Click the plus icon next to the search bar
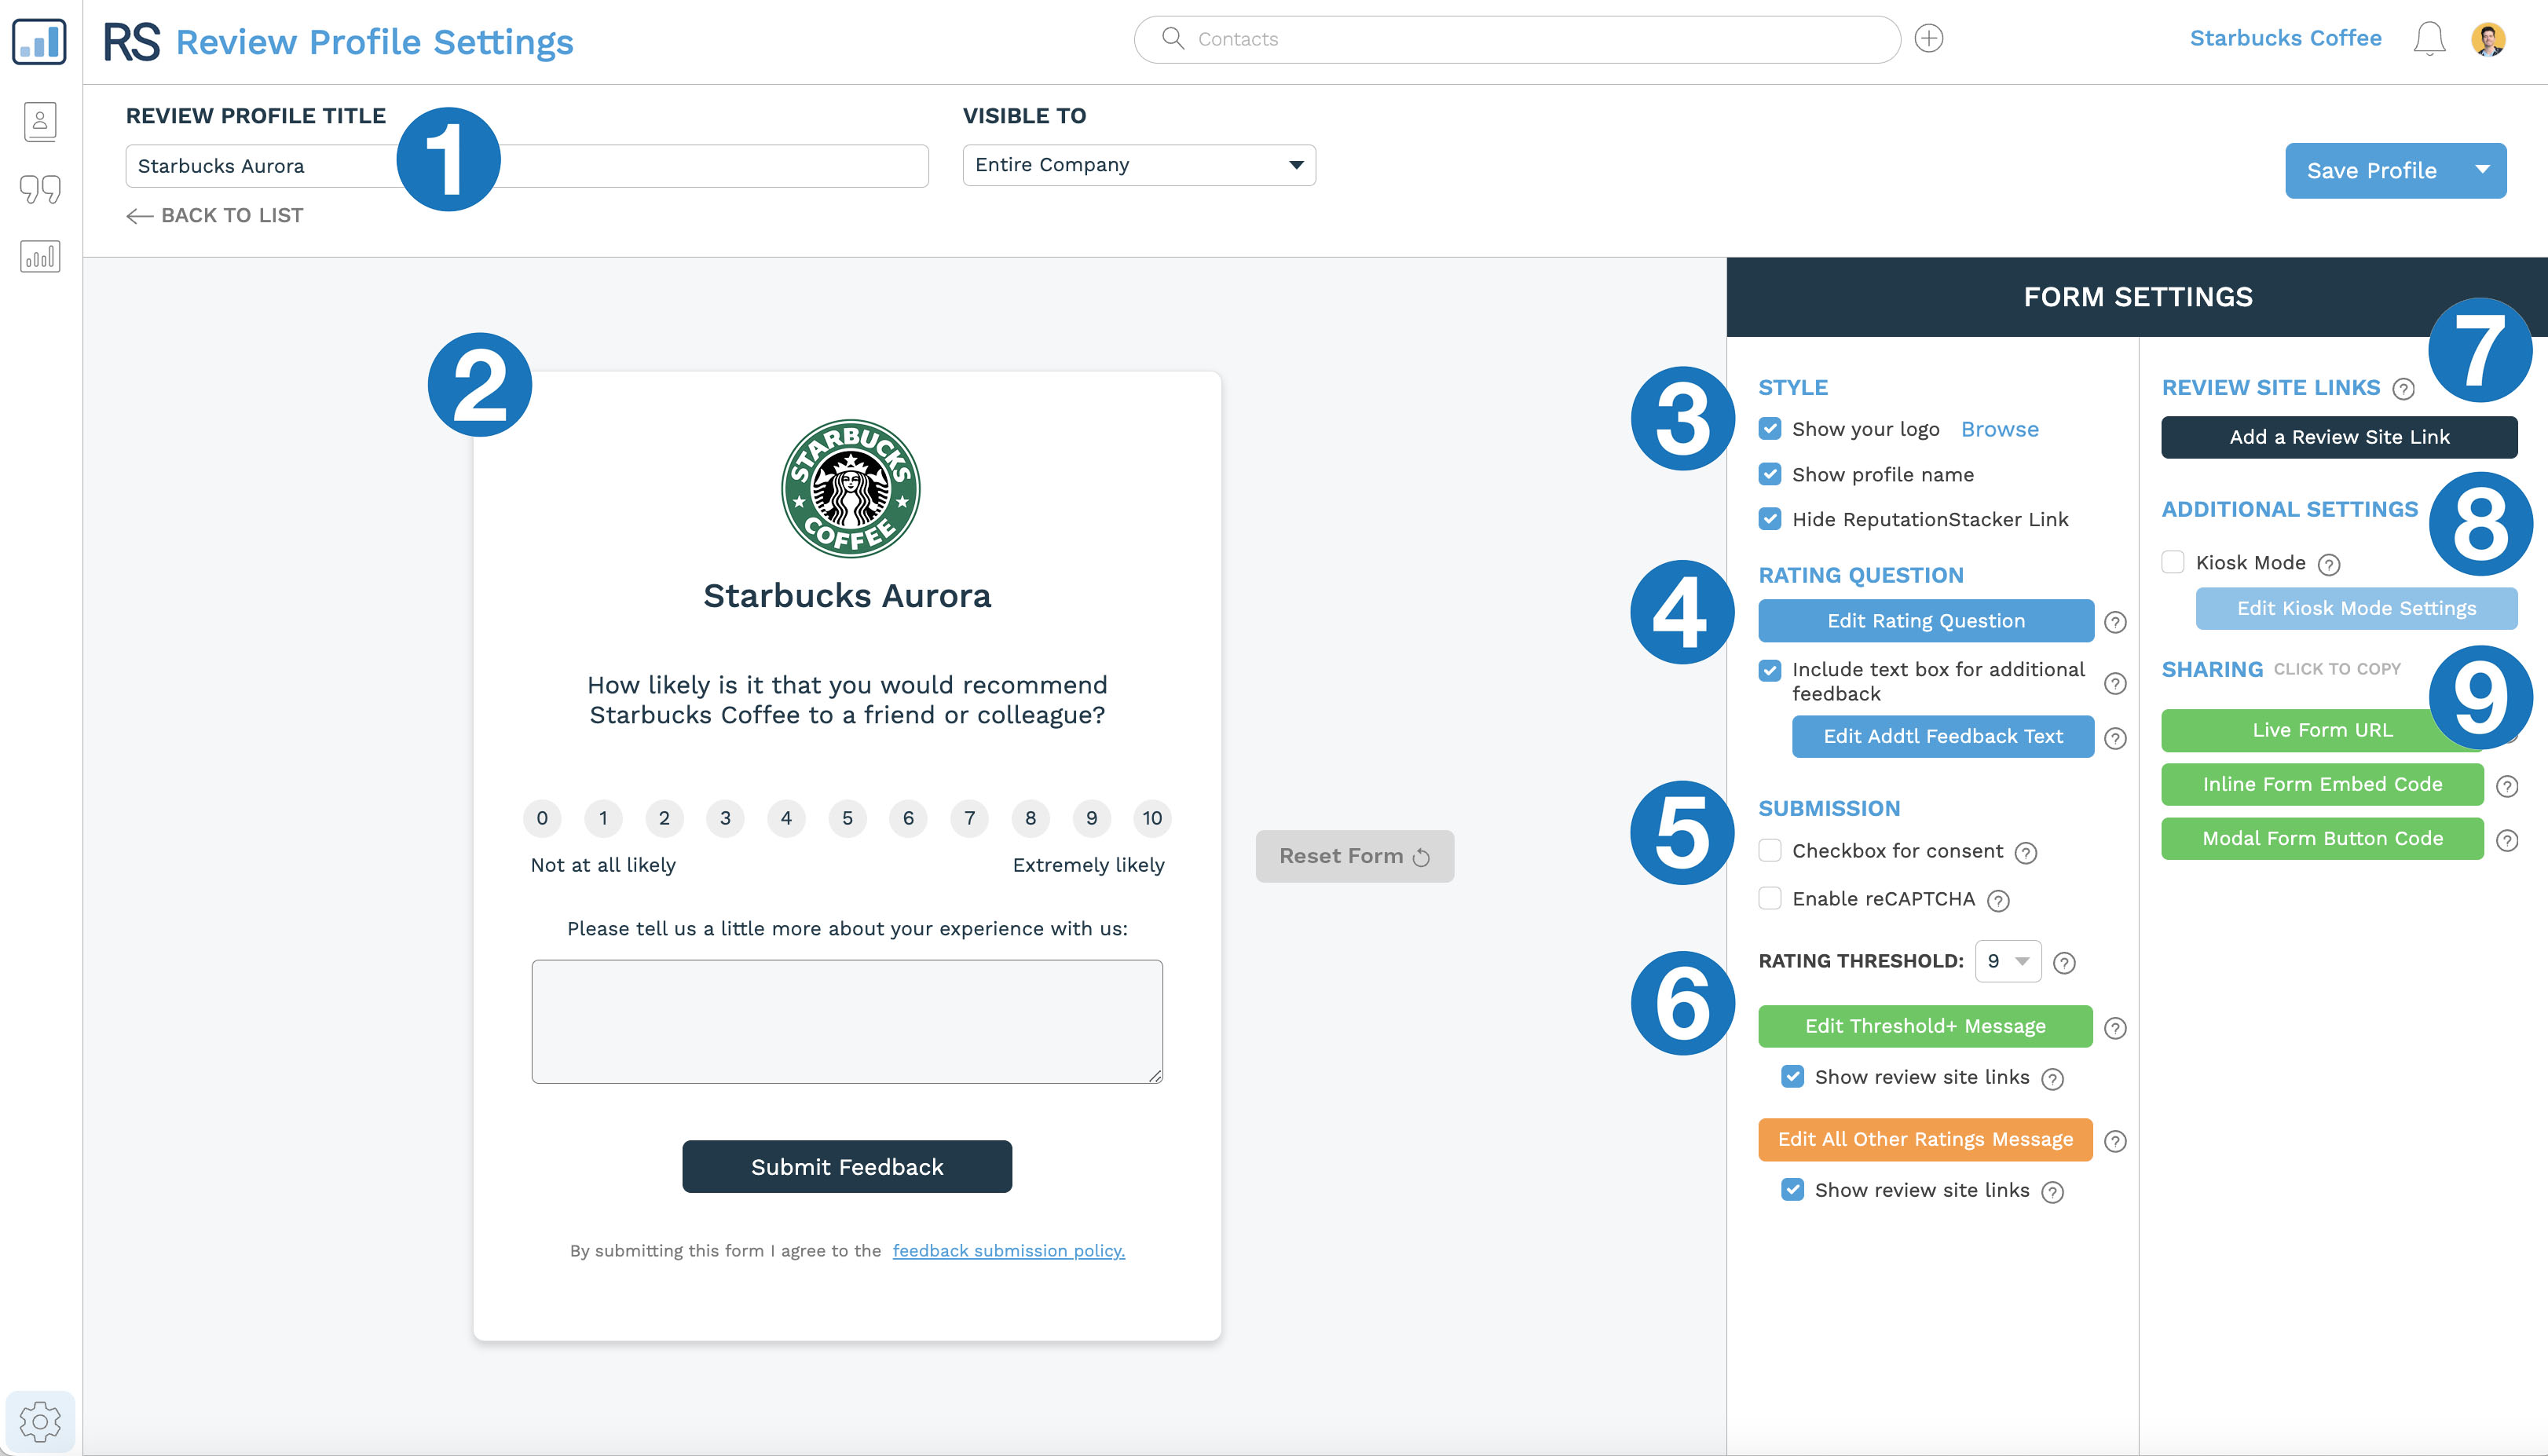 1929,38
